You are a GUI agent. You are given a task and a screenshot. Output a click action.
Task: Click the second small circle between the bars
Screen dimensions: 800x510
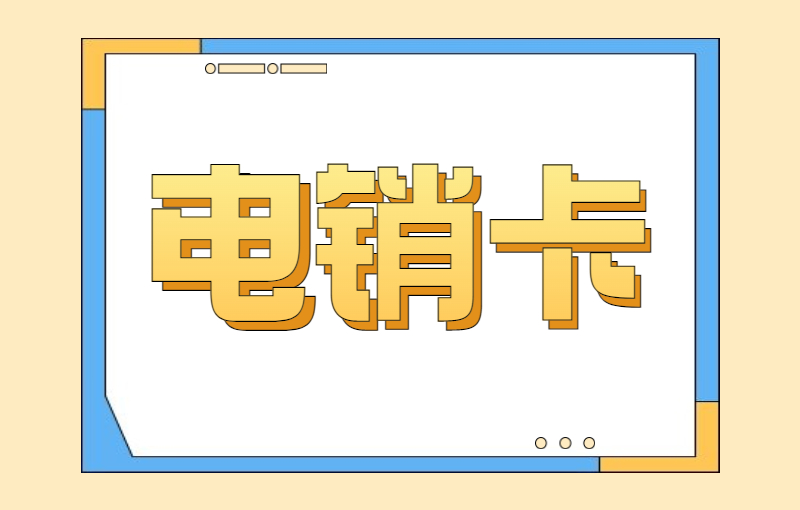coord(273,69)
